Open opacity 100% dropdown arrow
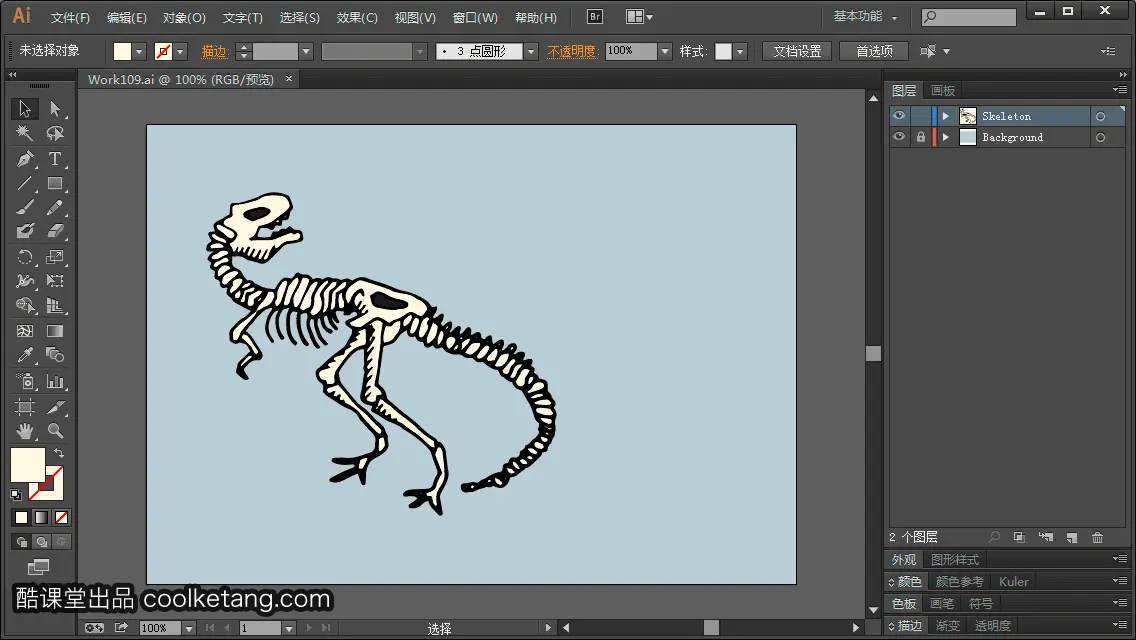Image resolution: width=1136 pixels, height=640 pixels. coord(665,51)
